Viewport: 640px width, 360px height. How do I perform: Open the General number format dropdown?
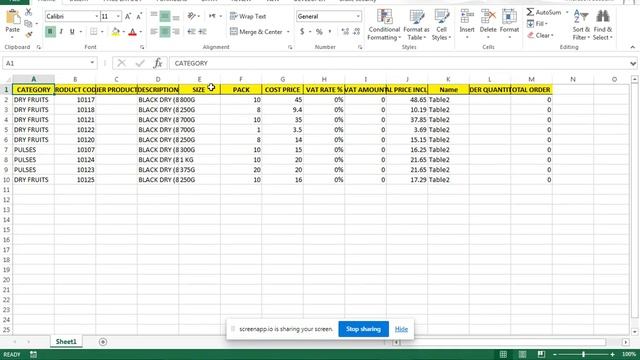(358, 16)
